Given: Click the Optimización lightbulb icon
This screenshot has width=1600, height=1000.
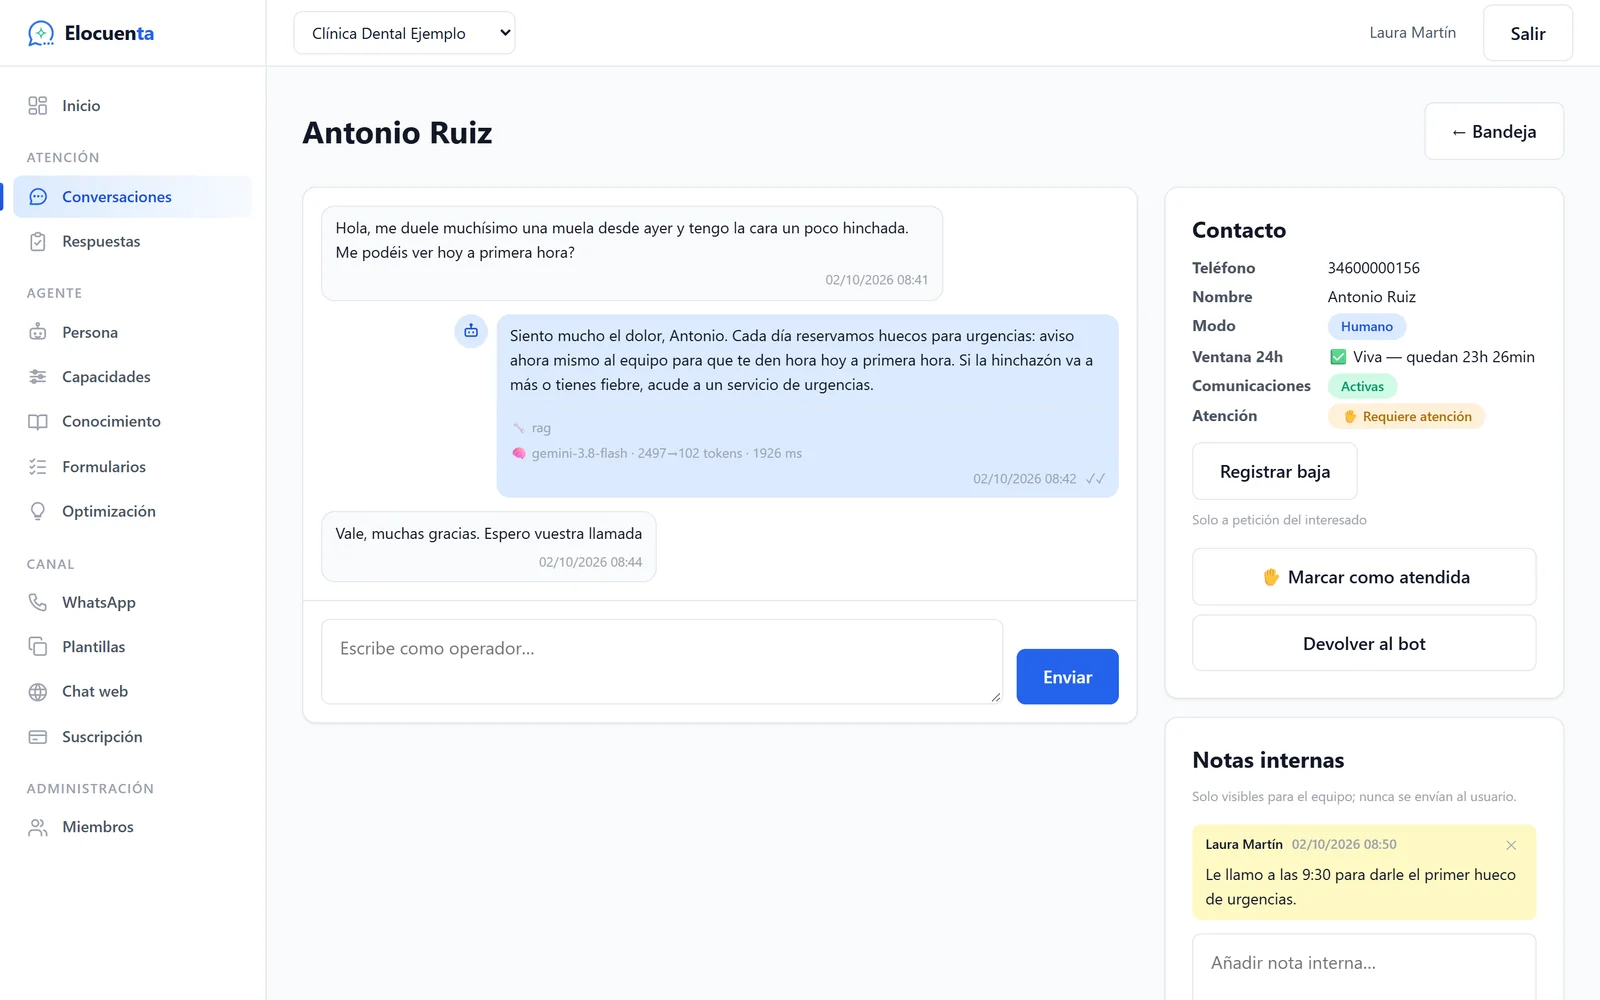Looking at the screenshot, I should pyautogui.click(x=38, y=511).
